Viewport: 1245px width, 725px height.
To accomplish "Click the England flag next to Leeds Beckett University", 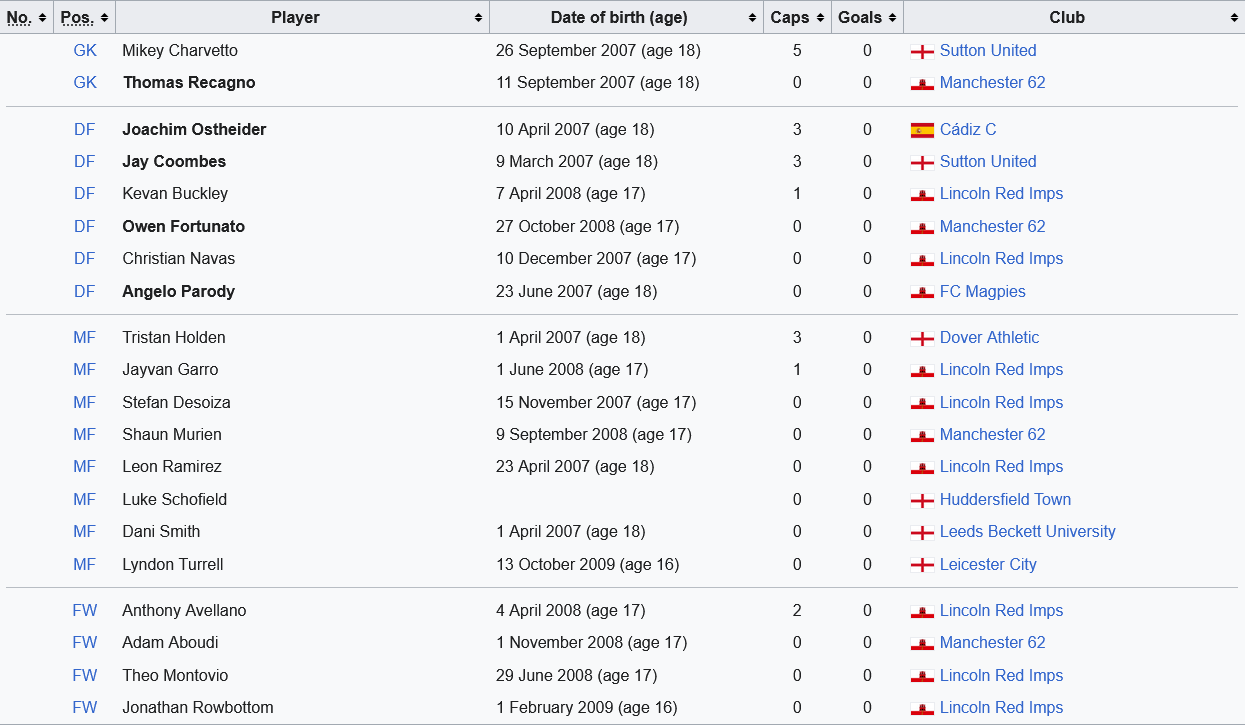I will (922, 532).
